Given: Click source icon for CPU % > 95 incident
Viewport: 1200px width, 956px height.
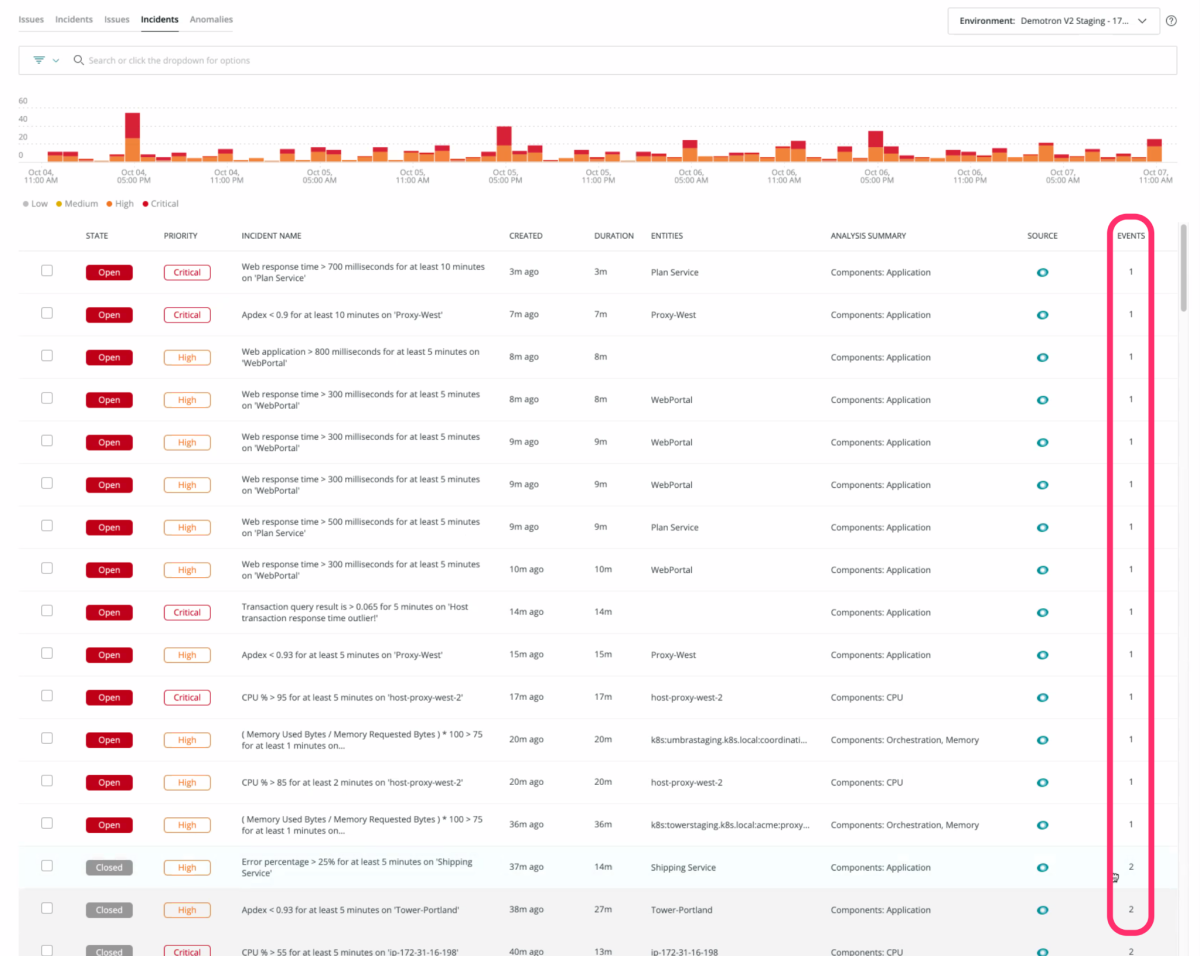Looking at the screenshot, I should pyautogui.click(x=1042, y=697).
